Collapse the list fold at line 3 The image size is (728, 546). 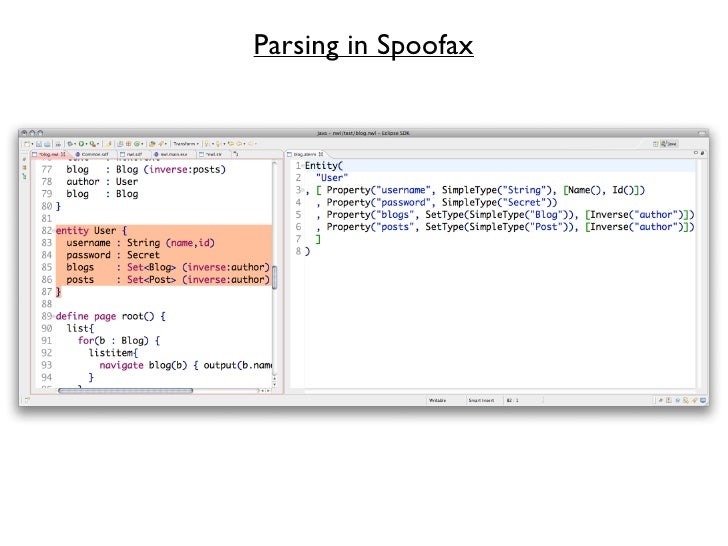tap(303, 190)
